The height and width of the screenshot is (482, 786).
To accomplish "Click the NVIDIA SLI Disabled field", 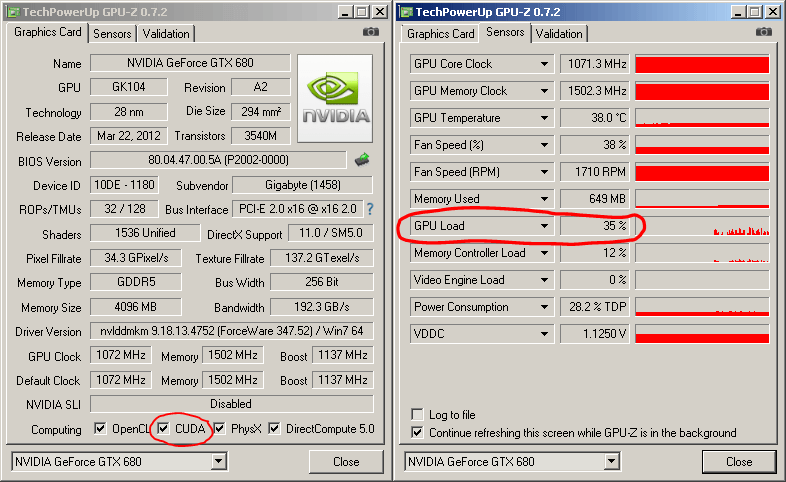I will pos(232,404).
